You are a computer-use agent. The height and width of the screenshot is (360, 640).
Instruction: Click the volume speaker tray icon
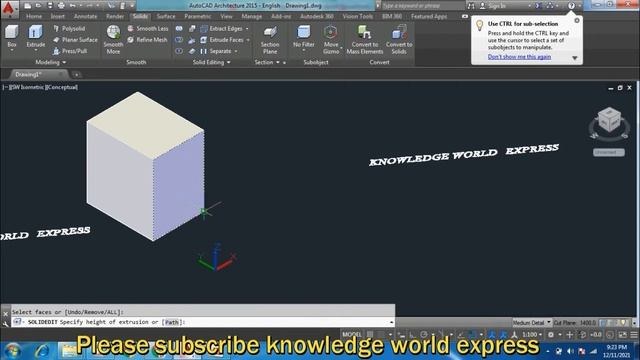coord(571,351)
